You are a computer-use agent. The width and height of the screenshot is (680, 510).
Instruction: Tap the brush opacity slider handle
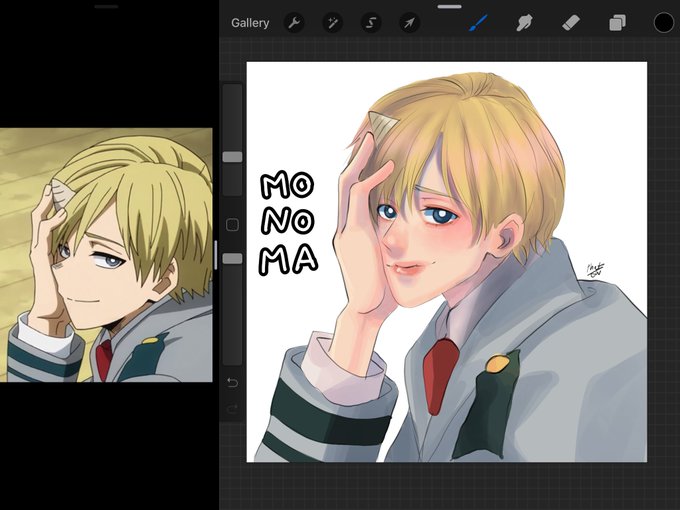tap(232, 258)
